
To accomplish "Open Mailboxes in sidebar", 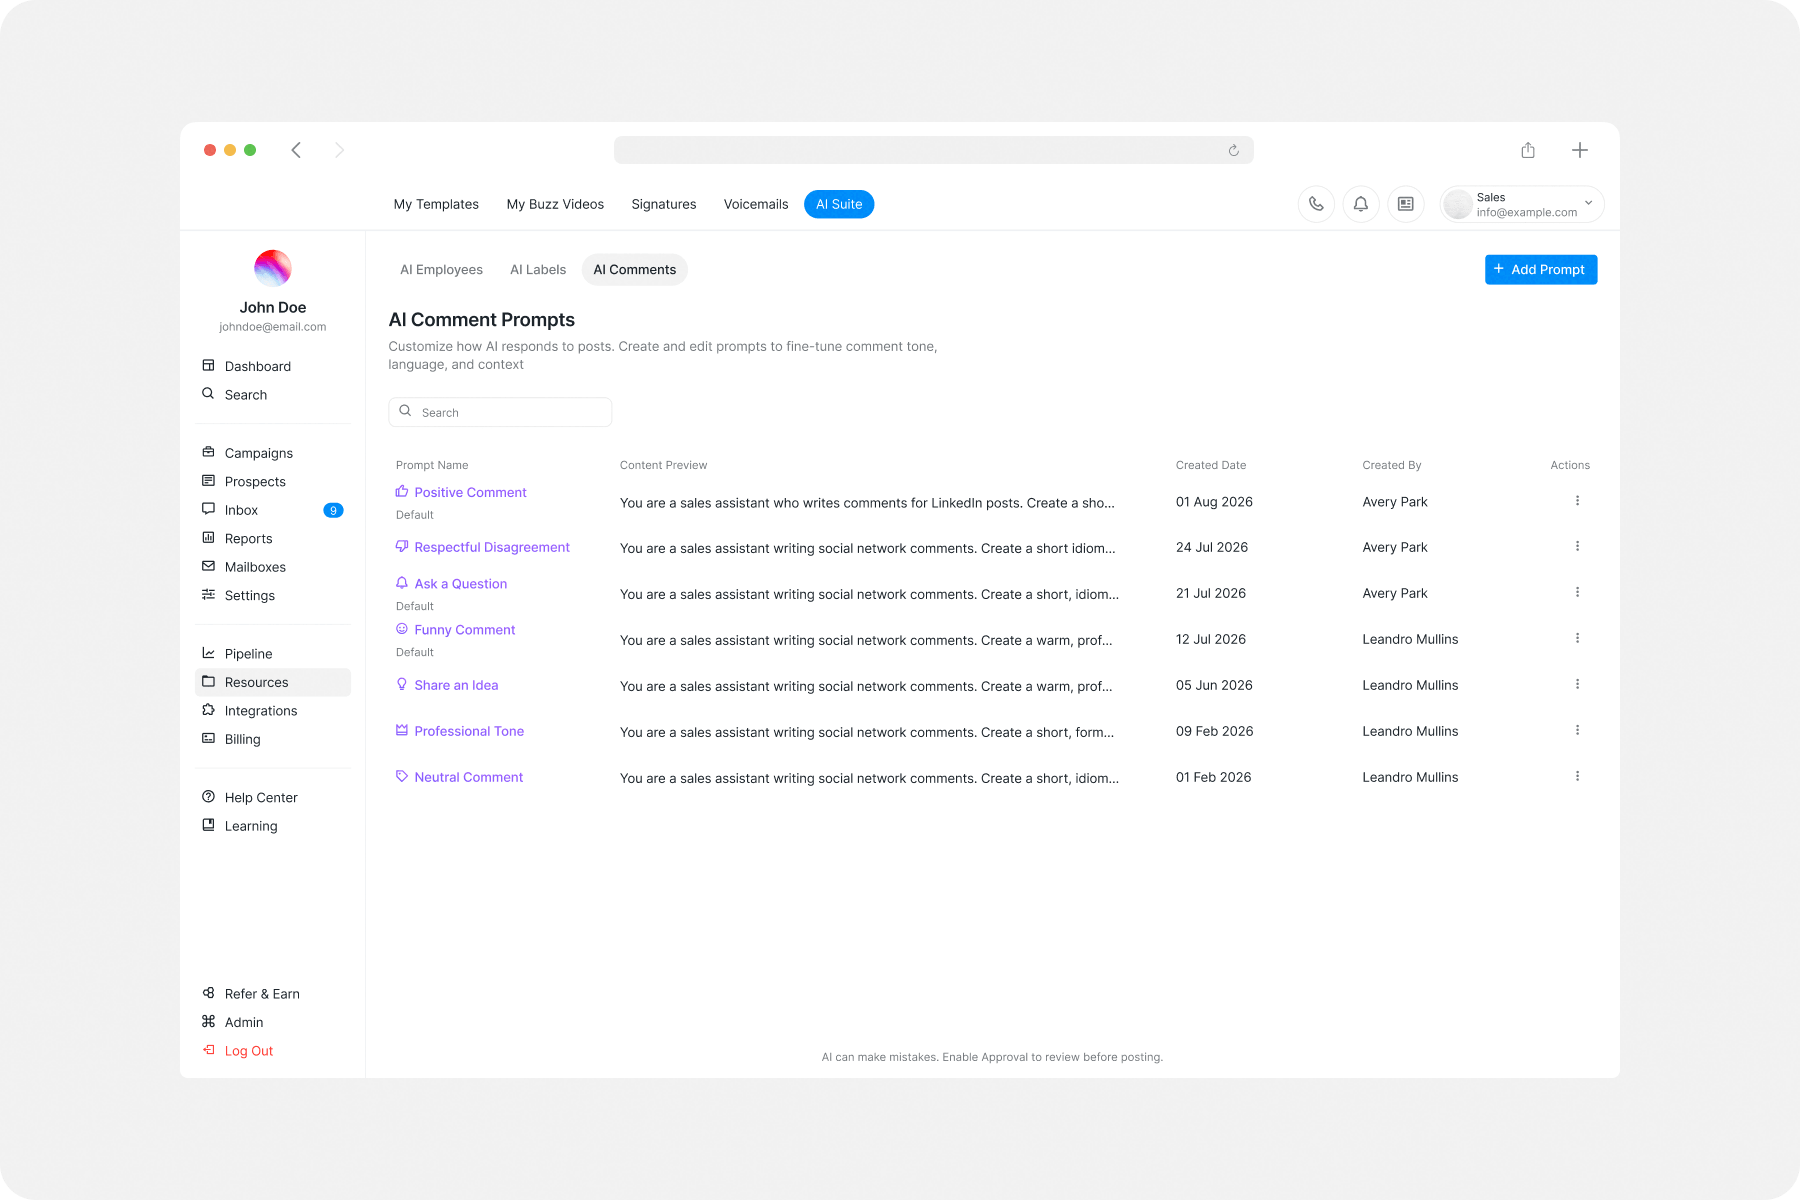I will [255, 567].
